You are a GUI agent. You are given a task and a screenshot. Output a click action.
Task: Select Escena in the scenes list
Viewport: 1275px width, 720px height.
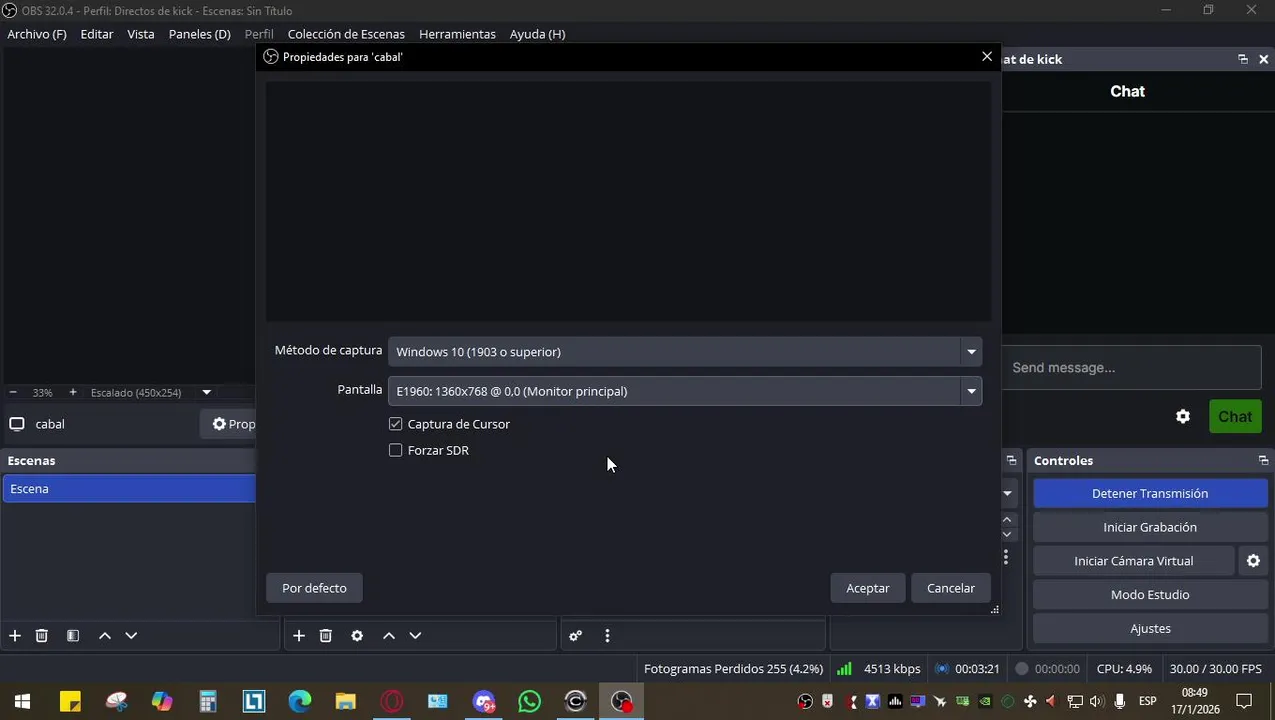pos(129,489)
